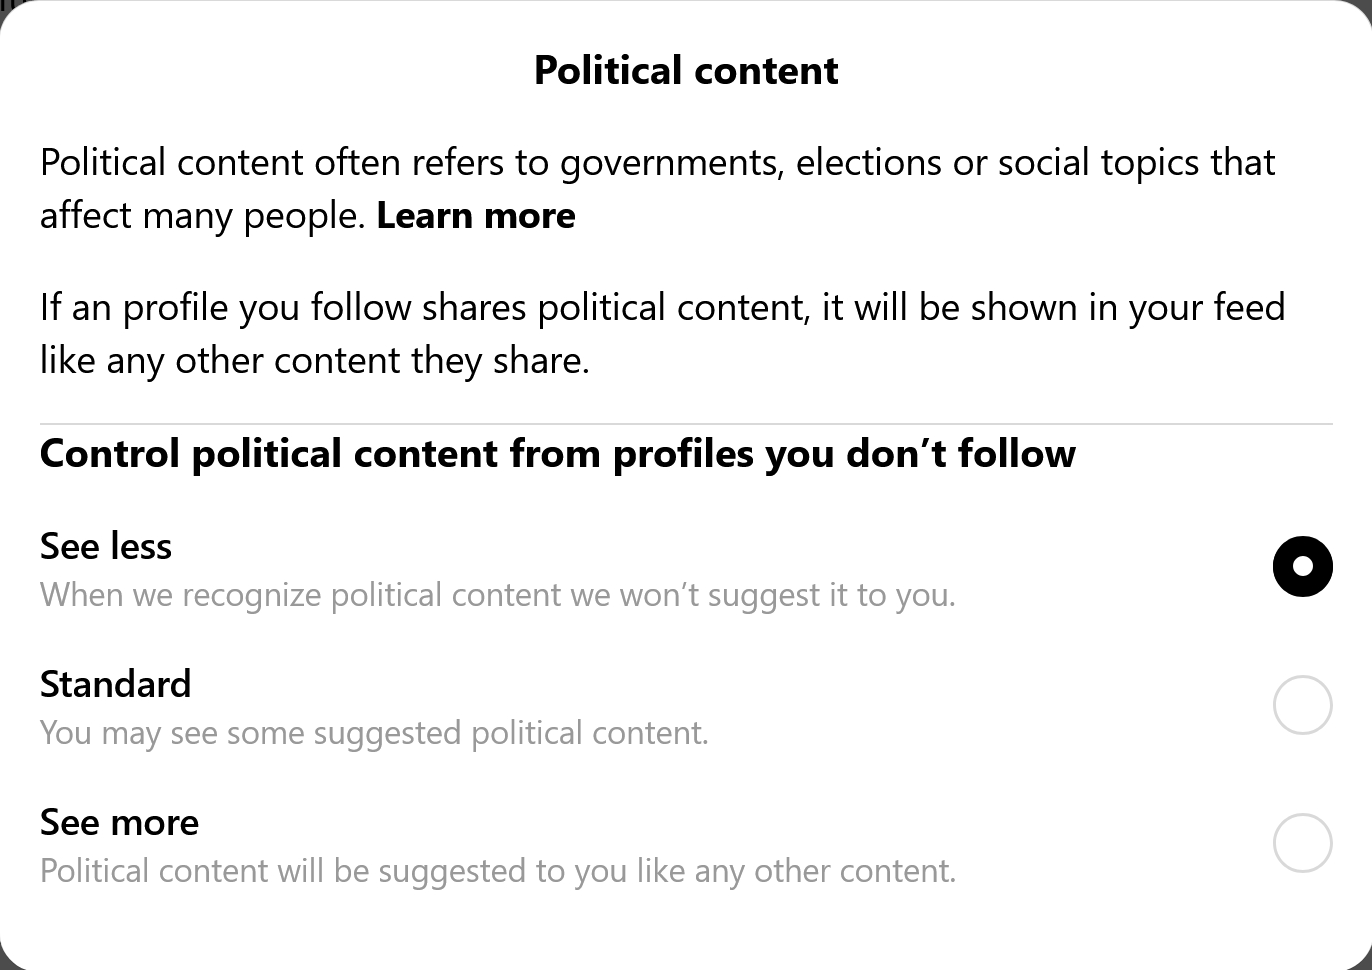Click the Political content dialog title
Screen dimensions: 1372x970
coord(686,71)
